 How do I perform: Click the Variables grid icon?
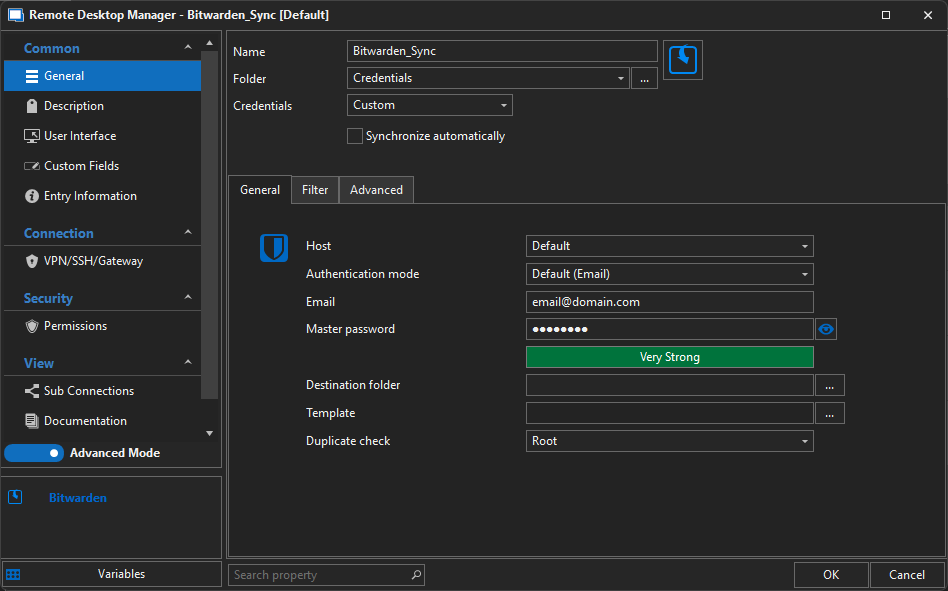pos(13,574)
